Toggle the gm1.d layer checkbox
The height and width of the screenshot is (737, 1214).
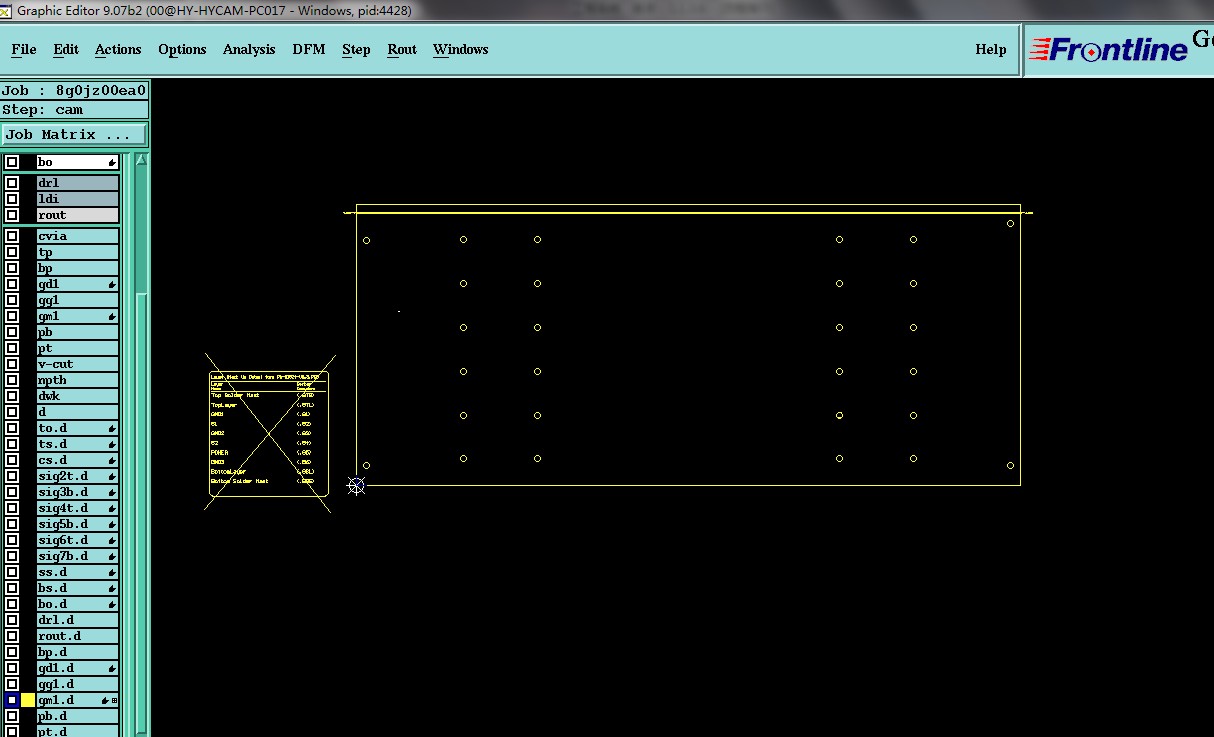pyautogui.click(x=12, y=700)
